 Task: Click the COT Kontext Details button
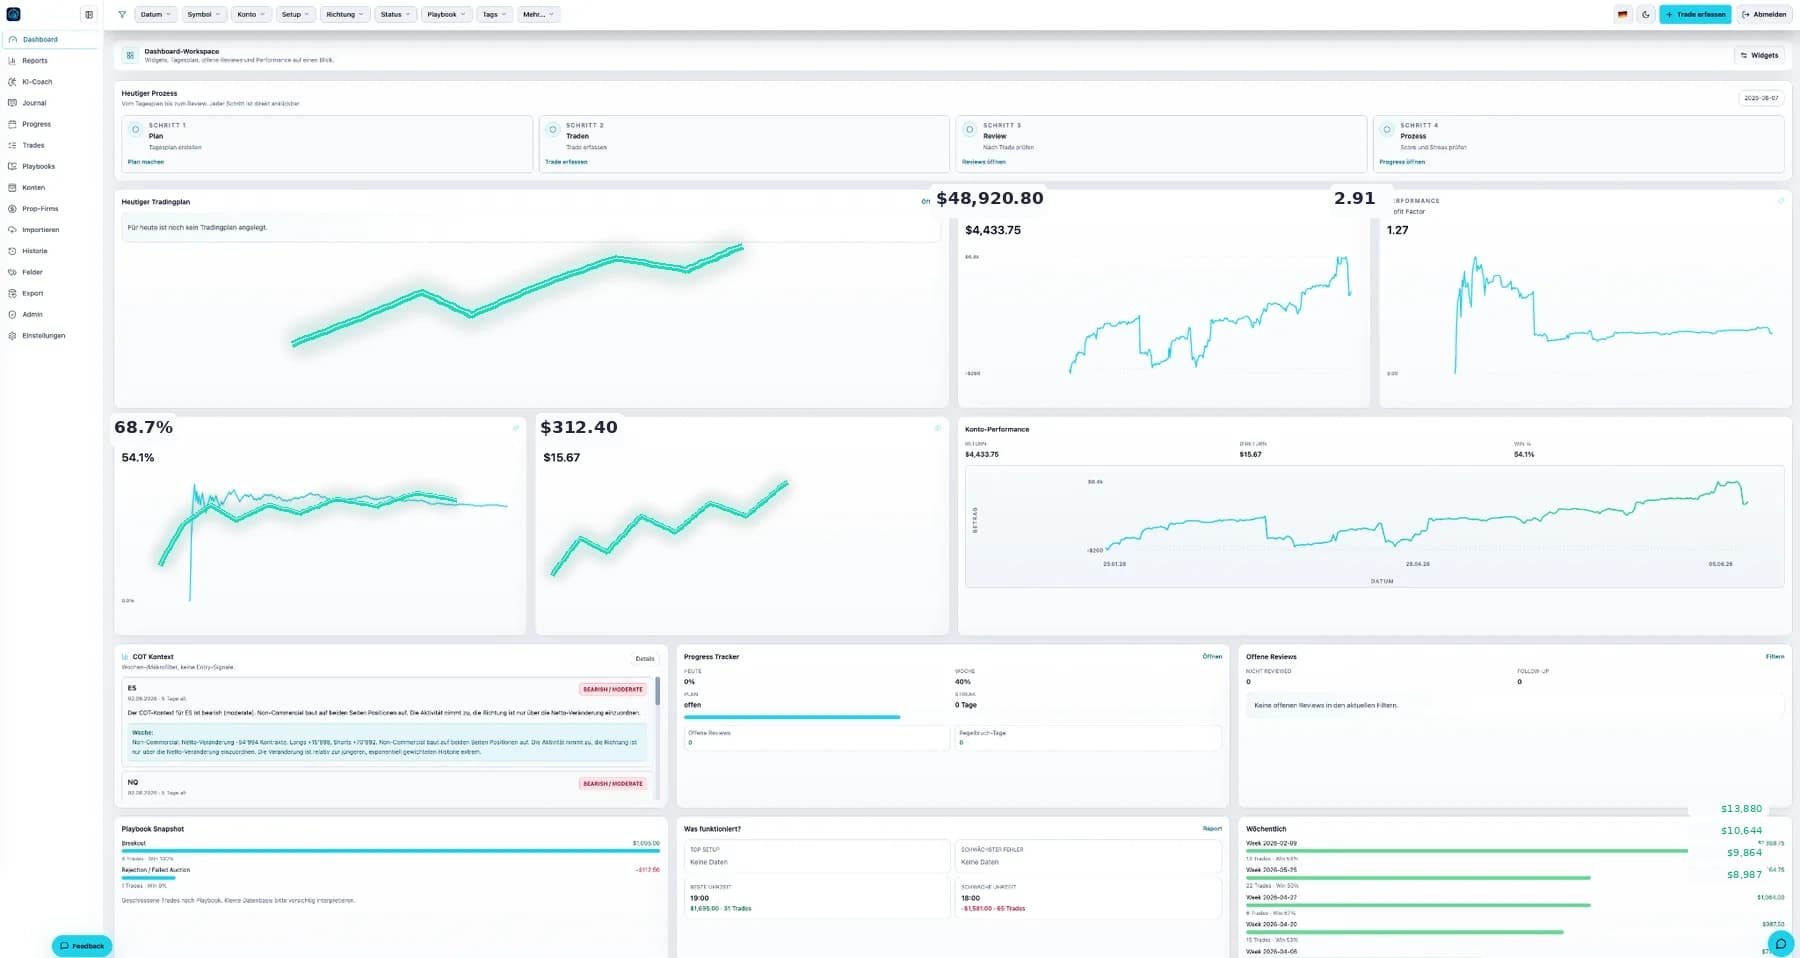coord(645,658)
